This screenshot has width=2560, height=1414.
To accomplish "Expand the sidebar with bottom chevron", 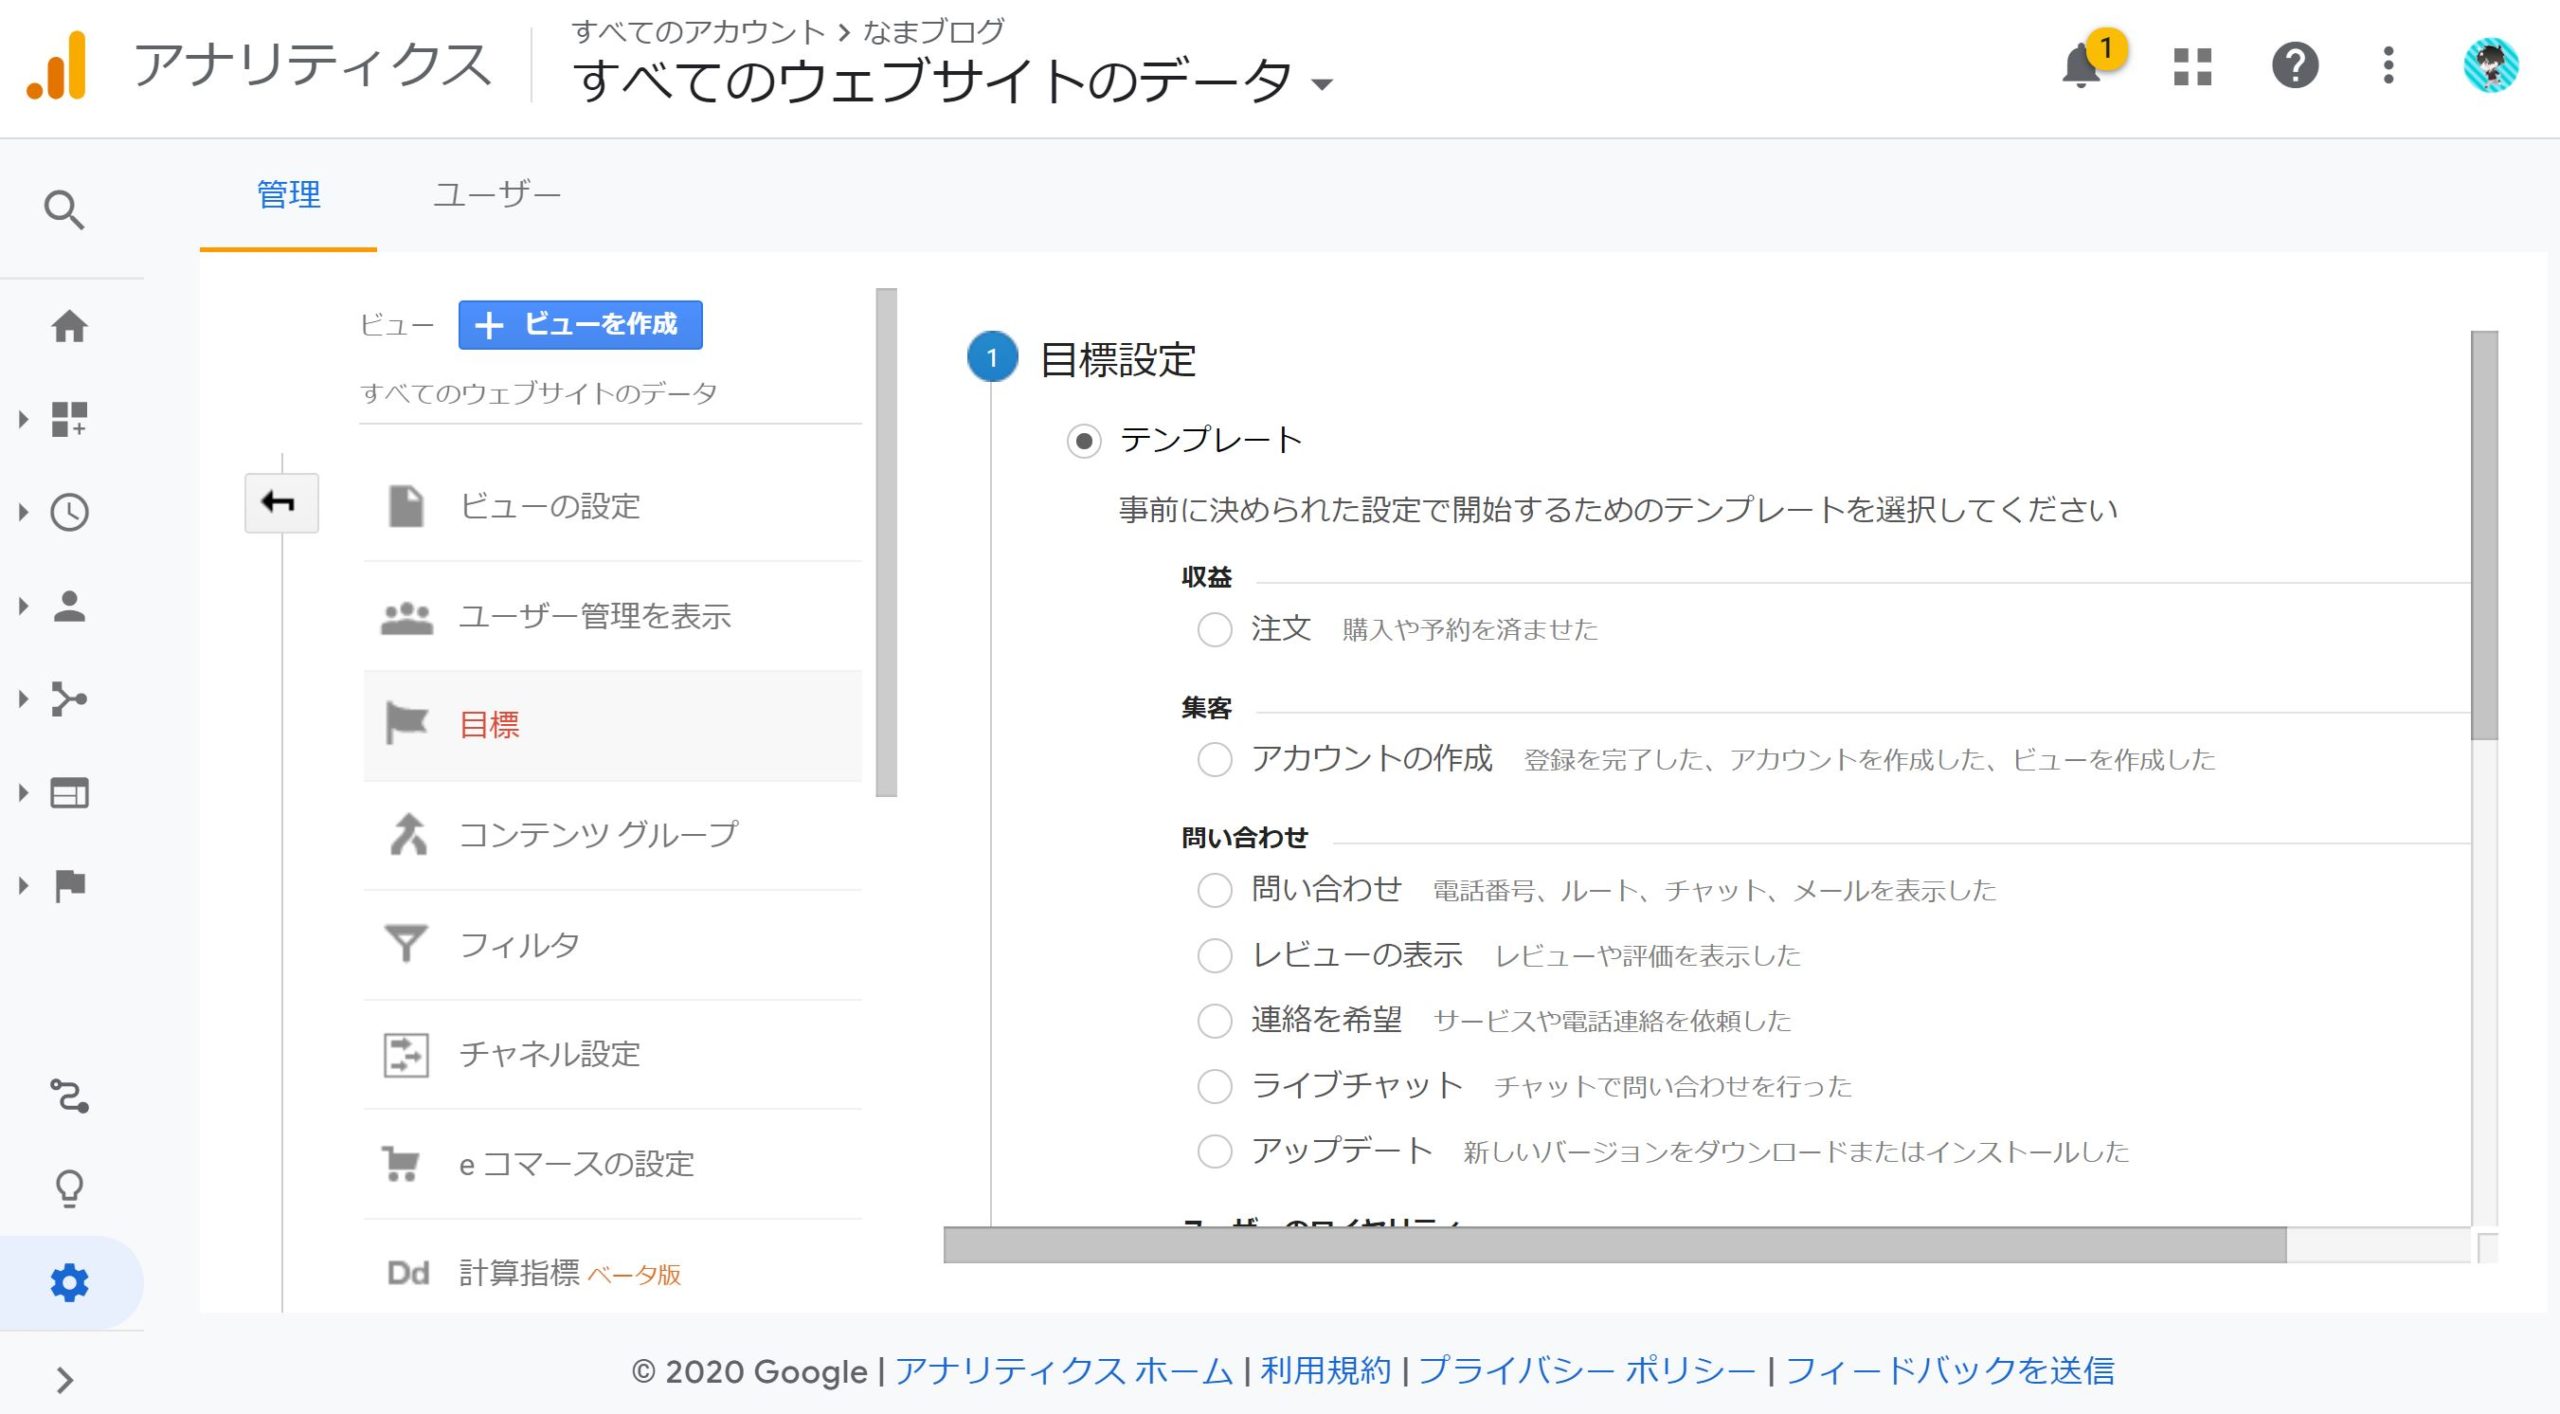I will (65, 1380).
